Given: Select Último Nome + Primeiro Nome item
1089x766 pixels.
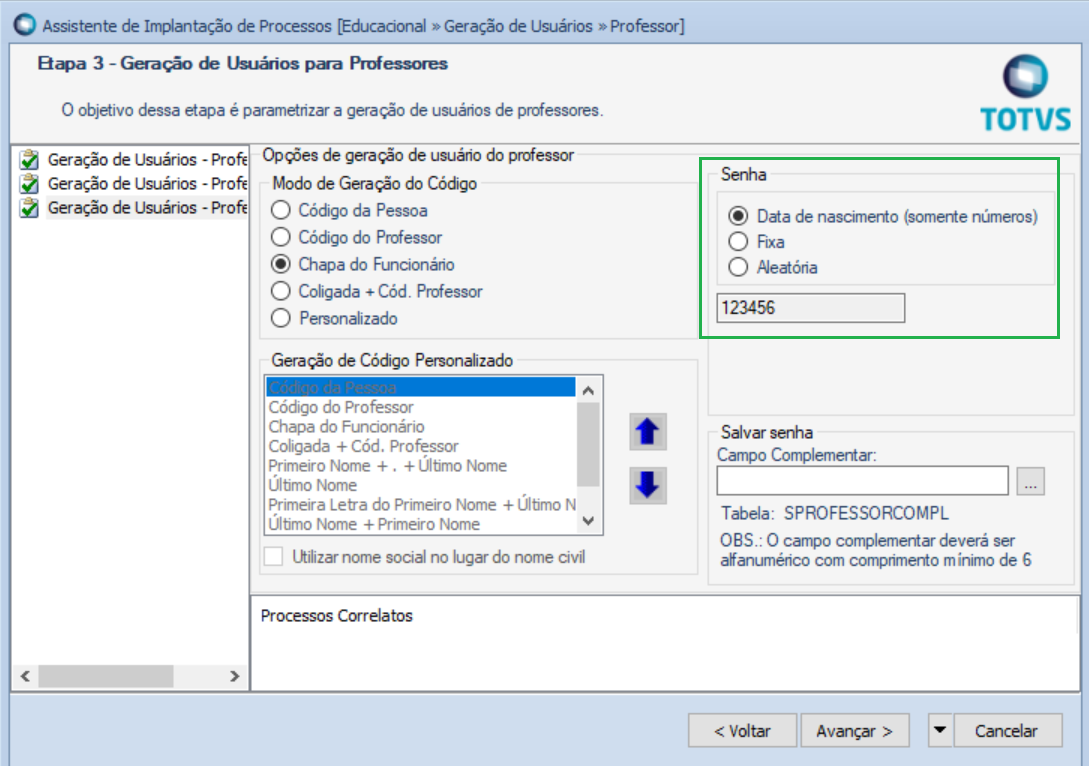Looking at the screenshot, I should coord(421,524).
